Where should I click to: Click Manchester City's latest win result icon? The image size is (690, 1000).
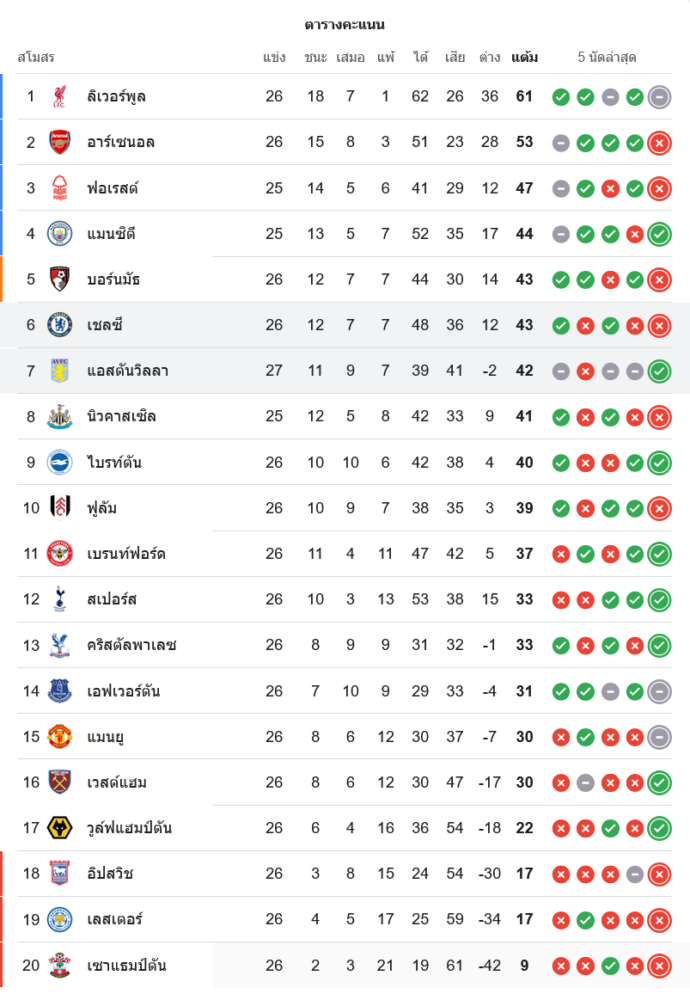659,234
